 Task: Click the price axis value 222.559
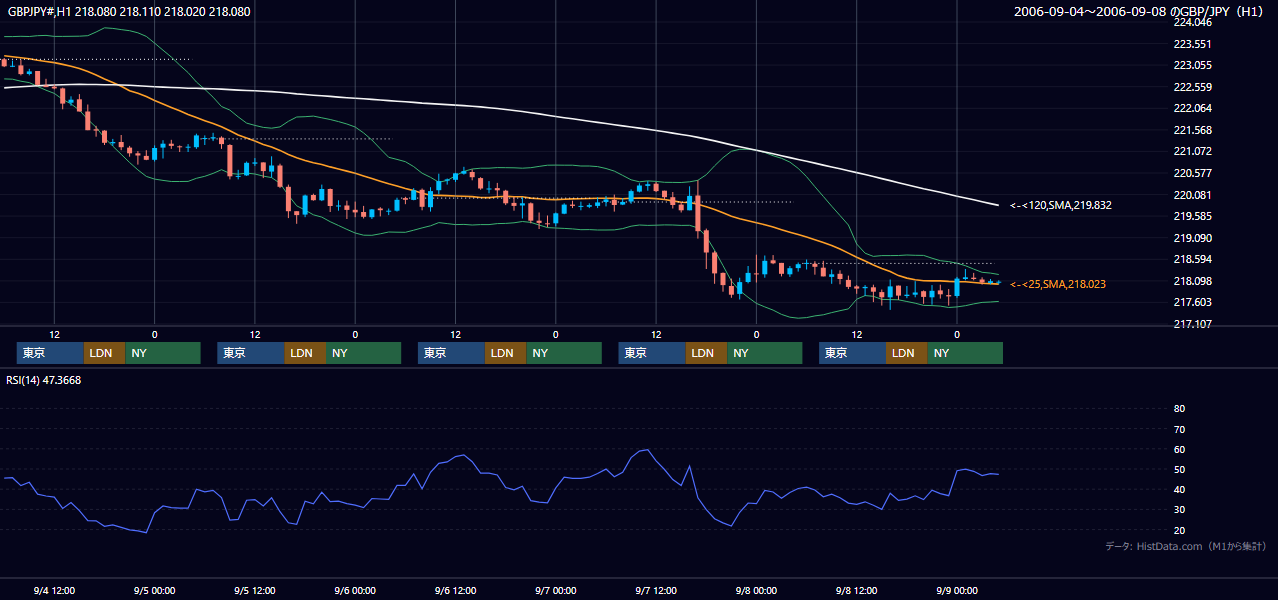[1192, 87]
